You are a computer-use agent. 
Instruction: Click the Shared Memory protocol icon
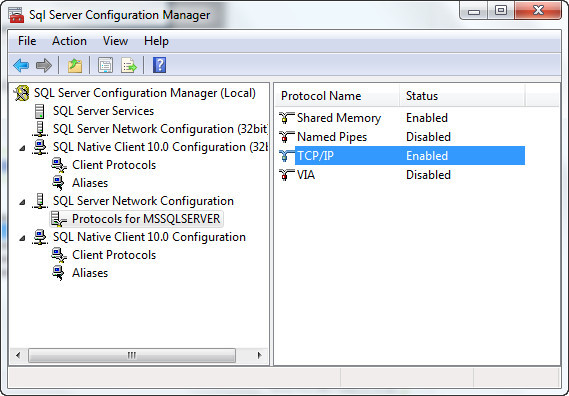286,118
